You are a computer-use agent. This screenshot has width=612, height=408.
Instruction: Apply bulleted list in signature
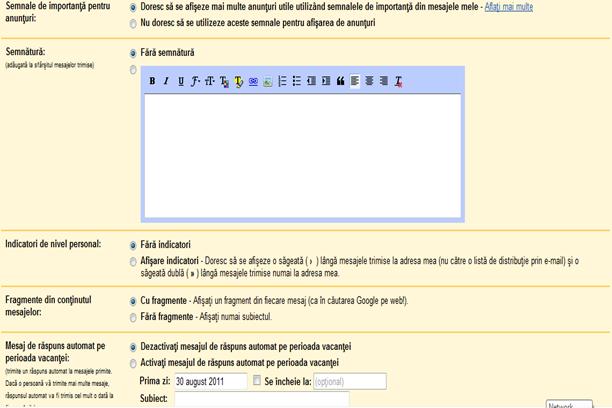(x=297, y=81)
